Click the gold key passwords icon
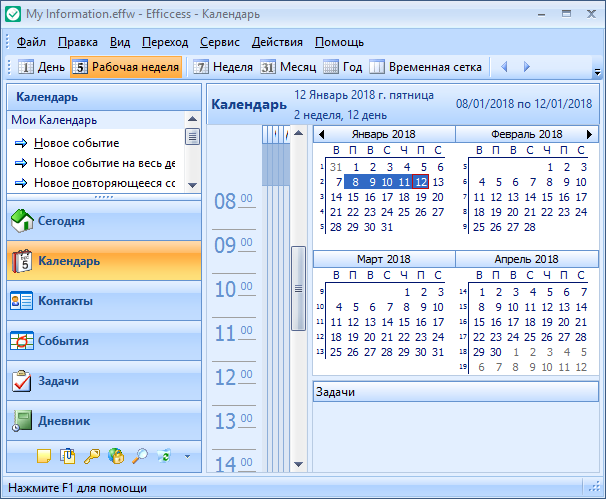The height and width of the screenshot is (499, 606). pyautogui.click(x=92, y=456)
